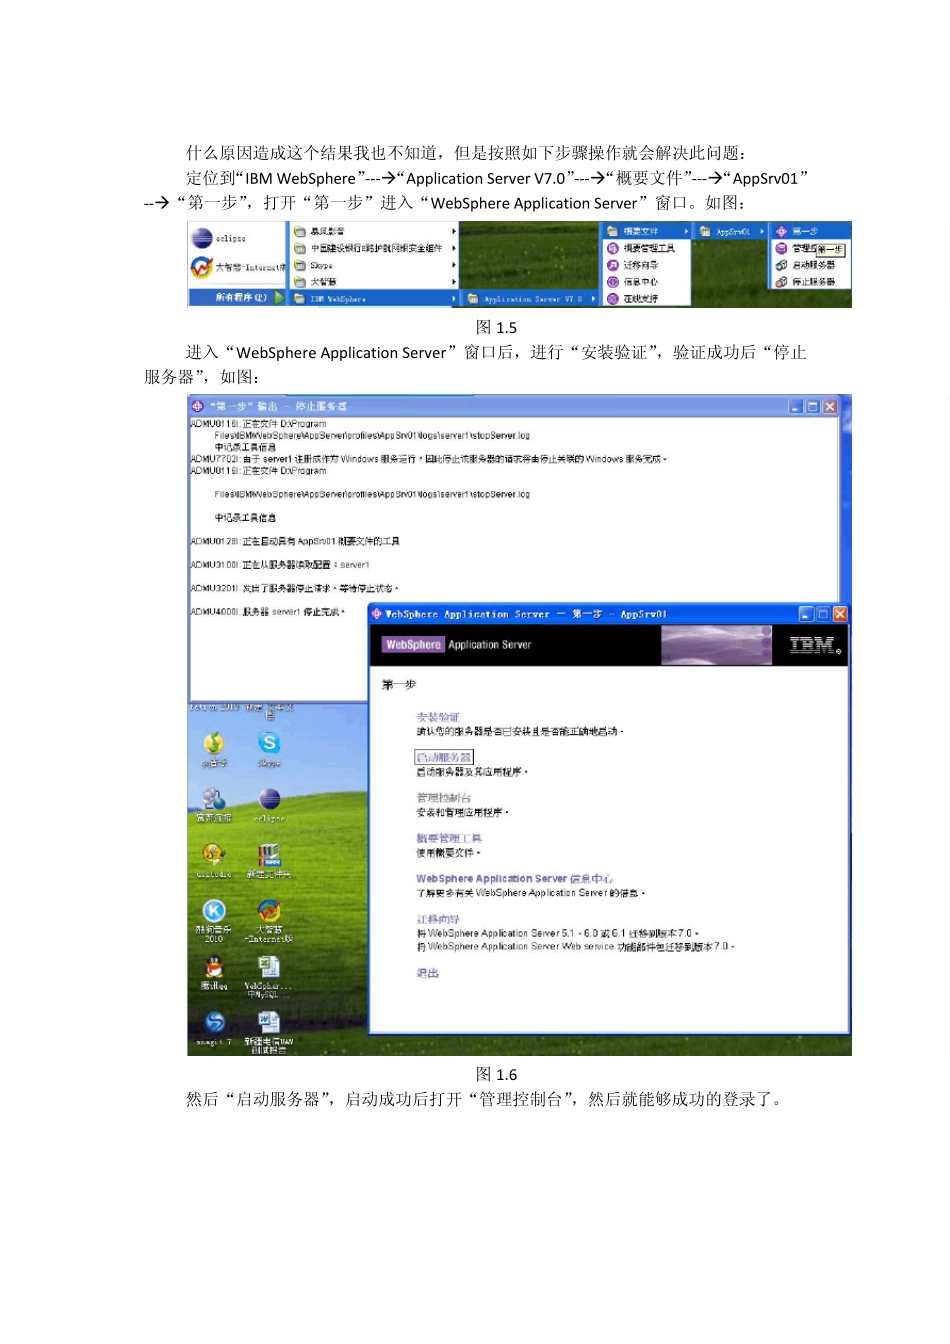
Task: Open the Skype desktop icon
Action: click(269, 748)
